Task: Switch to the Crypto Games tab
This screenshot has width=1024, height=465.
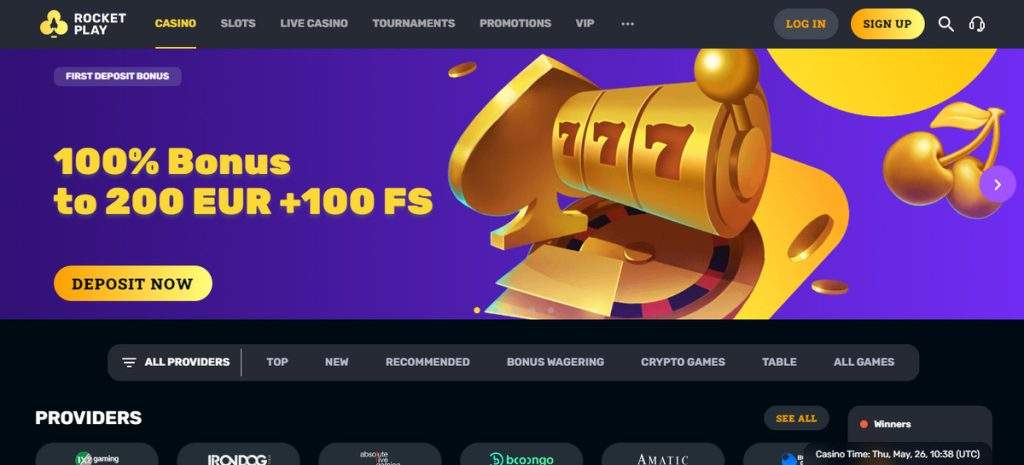Action: coord(682,362)
